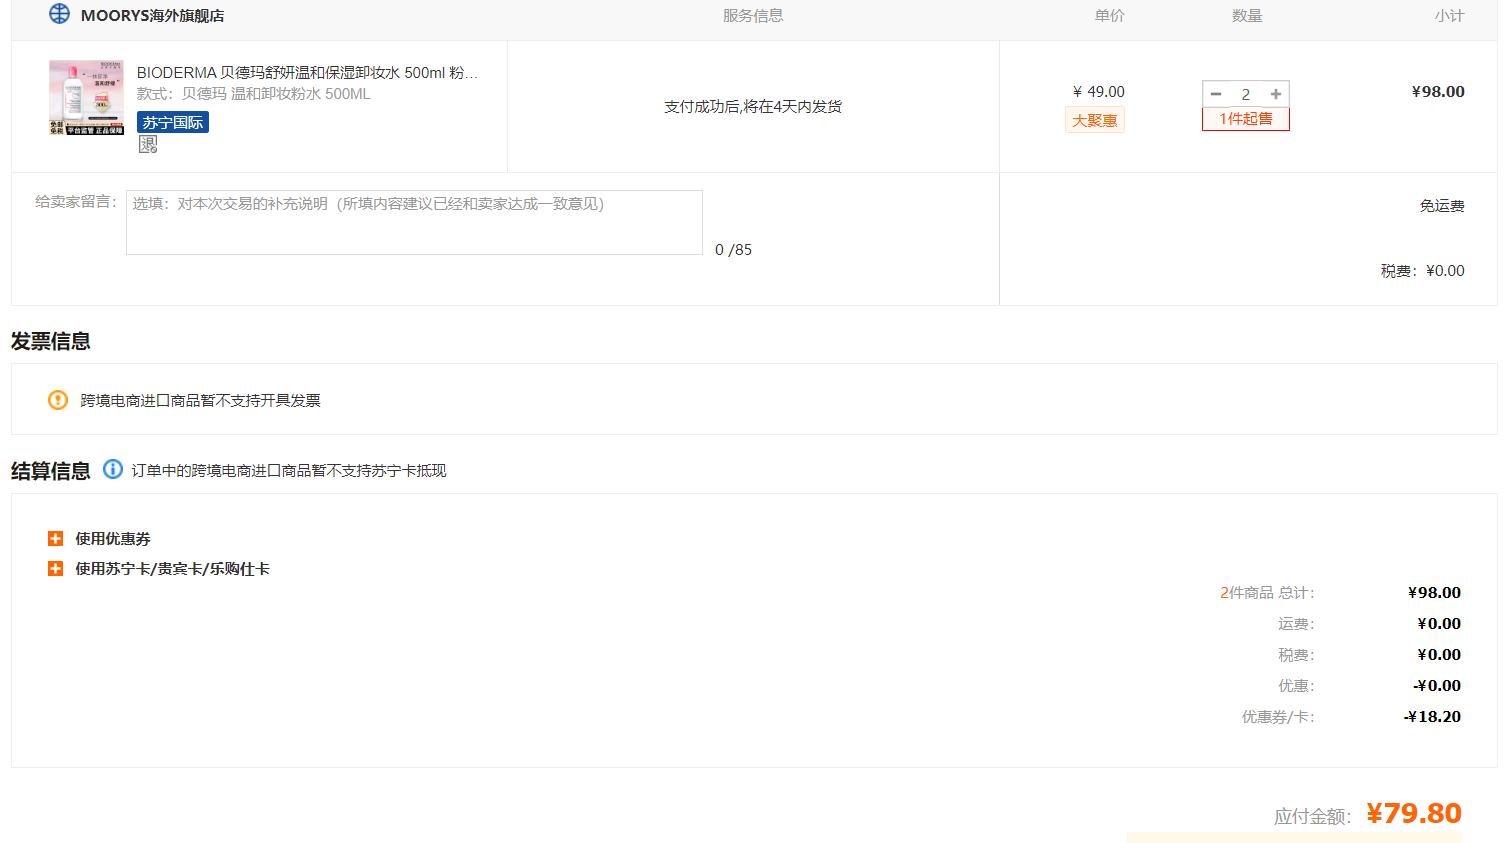Click the blue info icon beside 结算信息
Viewport: 1503px width, 843px height.
coord(113,469)
